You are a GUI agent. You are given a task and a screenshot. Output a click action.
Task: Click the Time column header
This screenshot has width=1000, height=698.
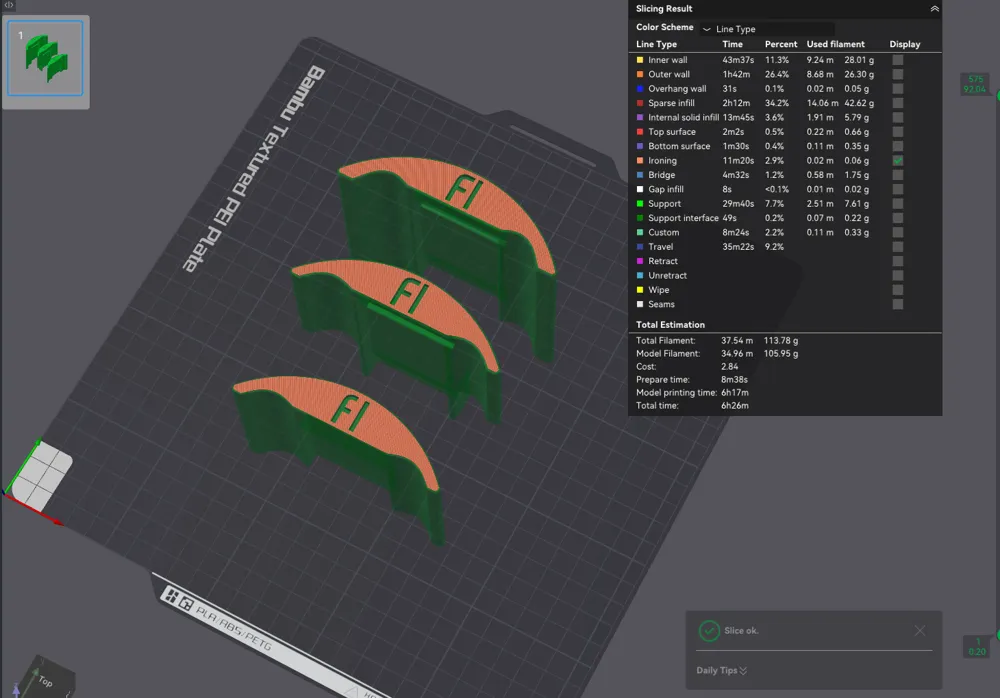[732, 44]
